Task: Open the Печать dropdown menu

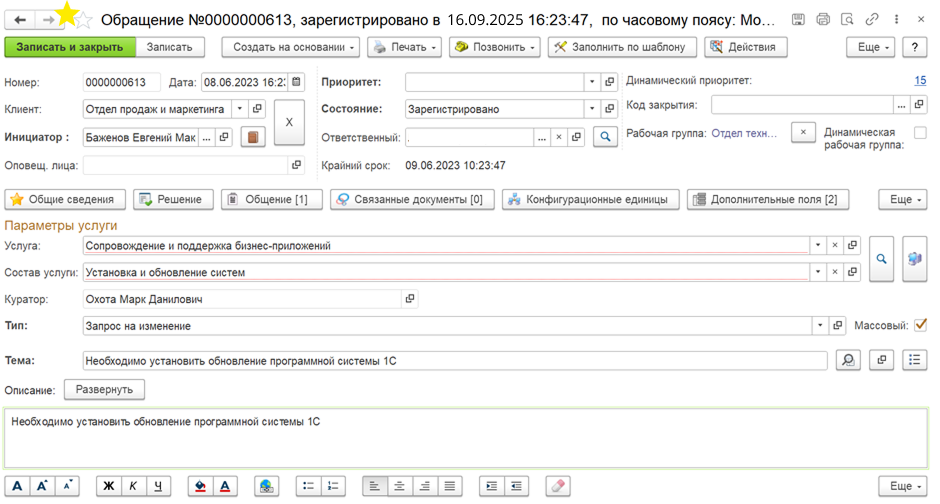Action: coord(405,47)
